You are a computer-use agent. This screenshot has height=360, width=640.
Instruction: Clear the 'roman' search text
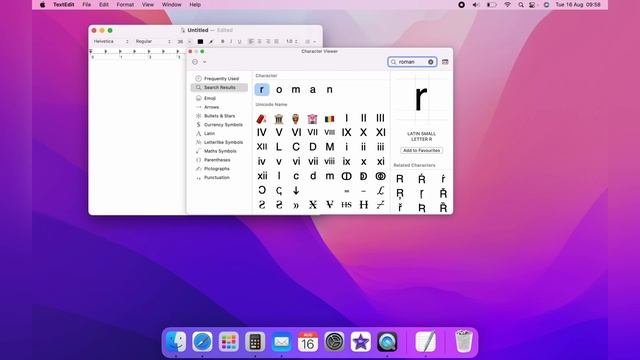[x=431, y=62]
